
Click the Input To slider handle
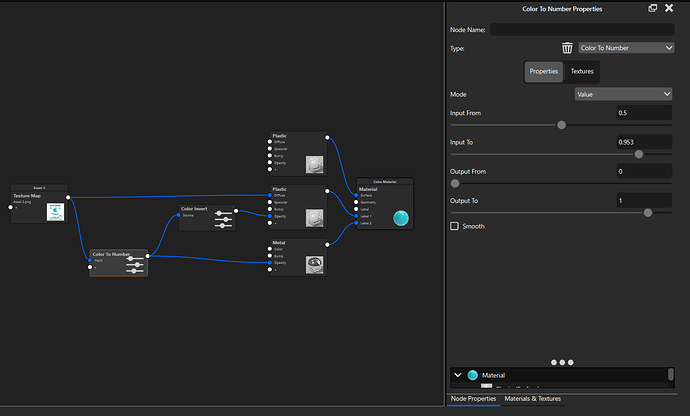pyautogui.click(x=639, y=154)
